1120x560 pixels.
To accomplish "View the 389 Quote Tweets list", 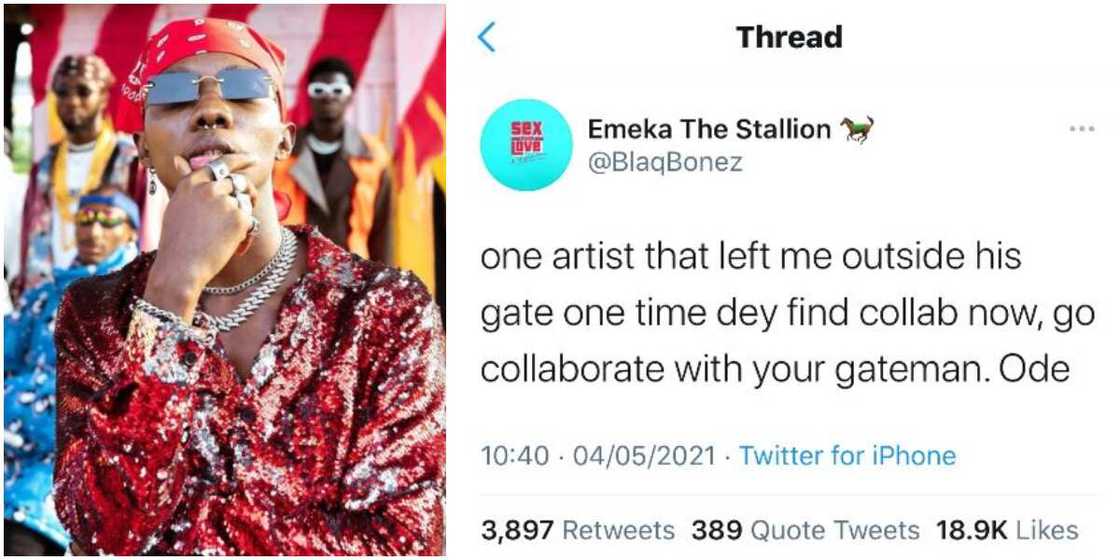I will [x=804, y=529].
